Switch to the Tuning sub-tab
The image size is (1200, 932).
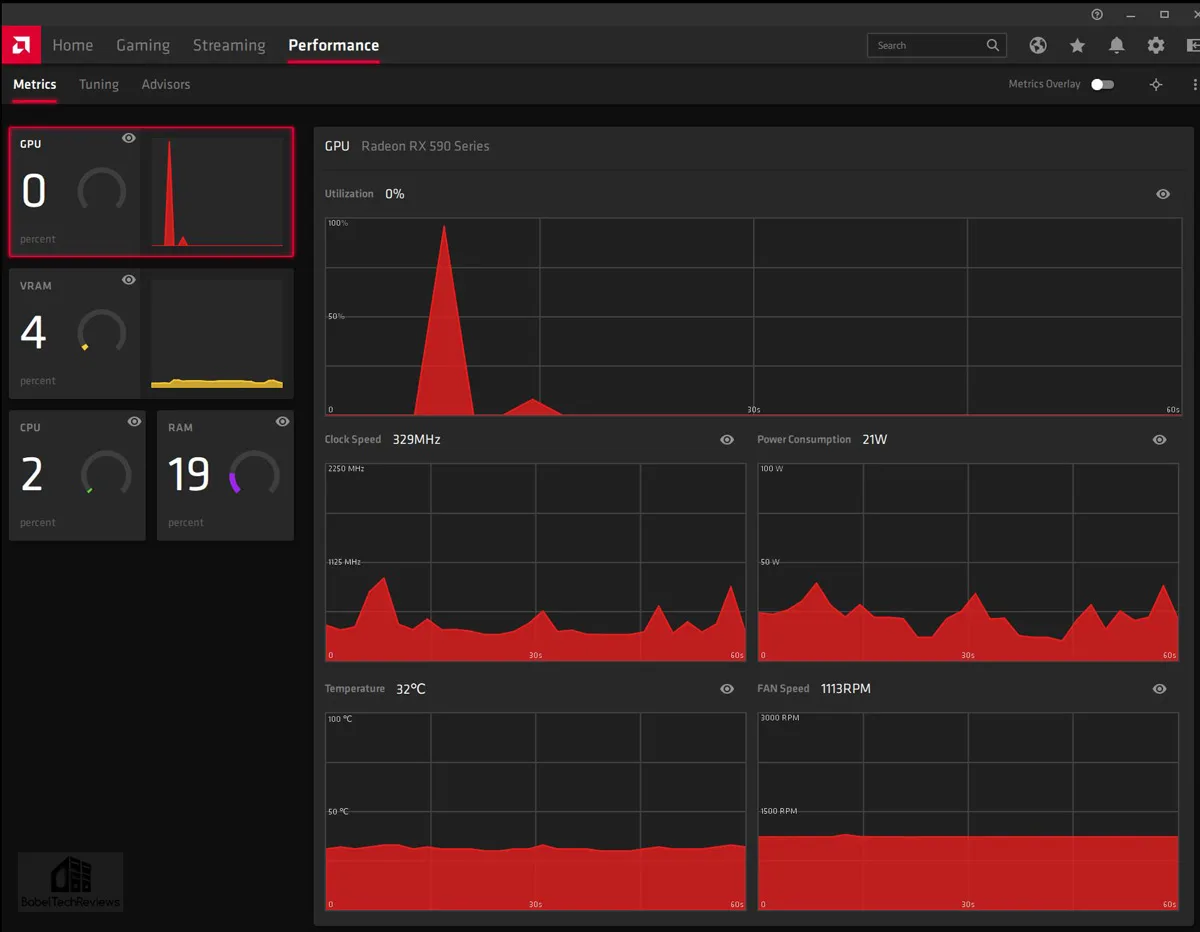(x=99, y=85)
